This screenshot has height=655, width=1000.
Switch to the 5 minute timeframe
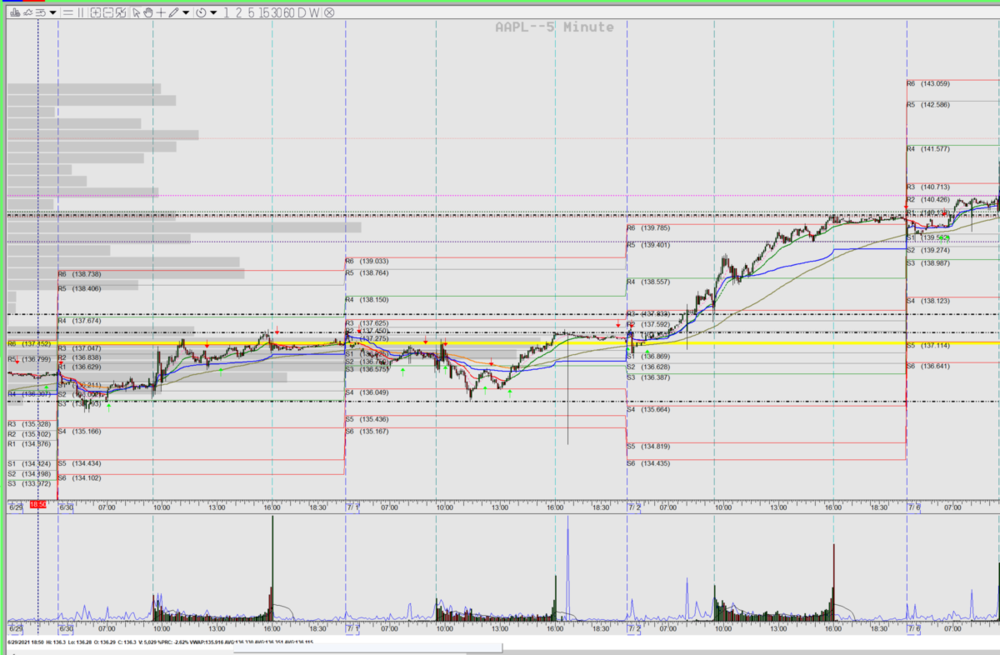click(x=251, y=13)
